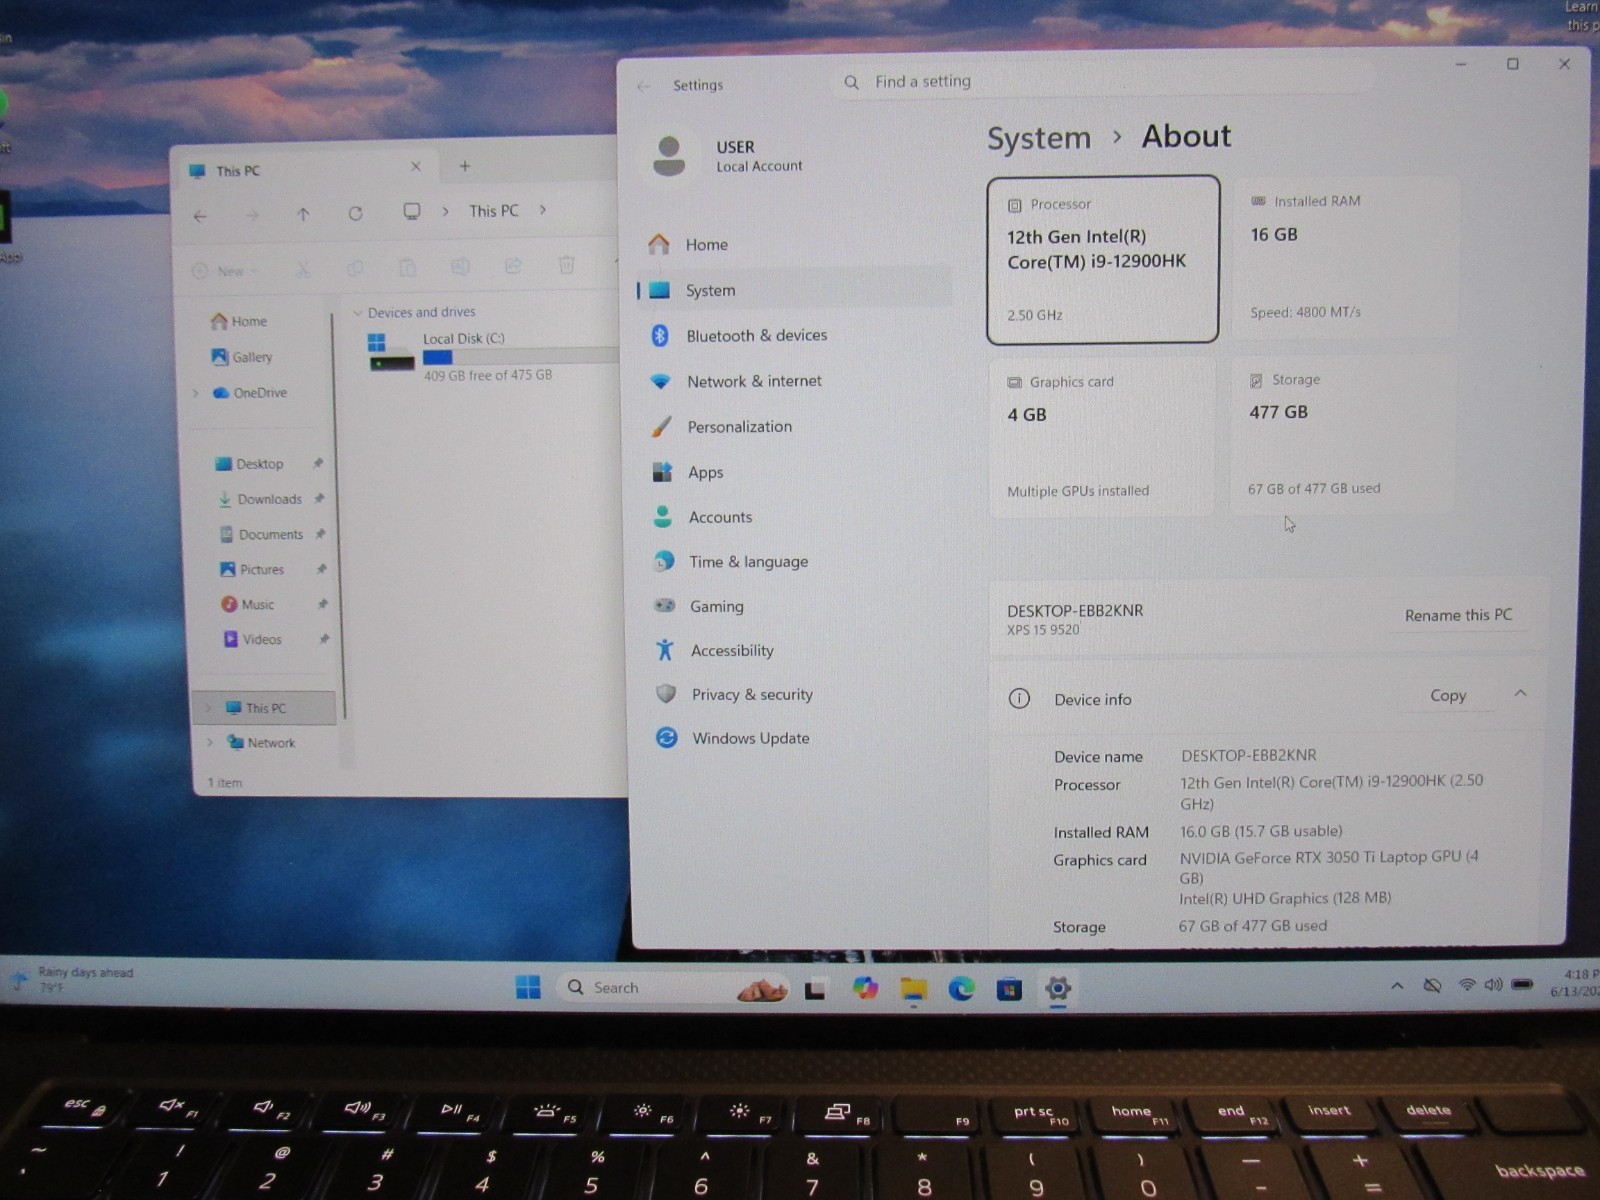Open the pinned Pictures folder

[x=252, y=569]
